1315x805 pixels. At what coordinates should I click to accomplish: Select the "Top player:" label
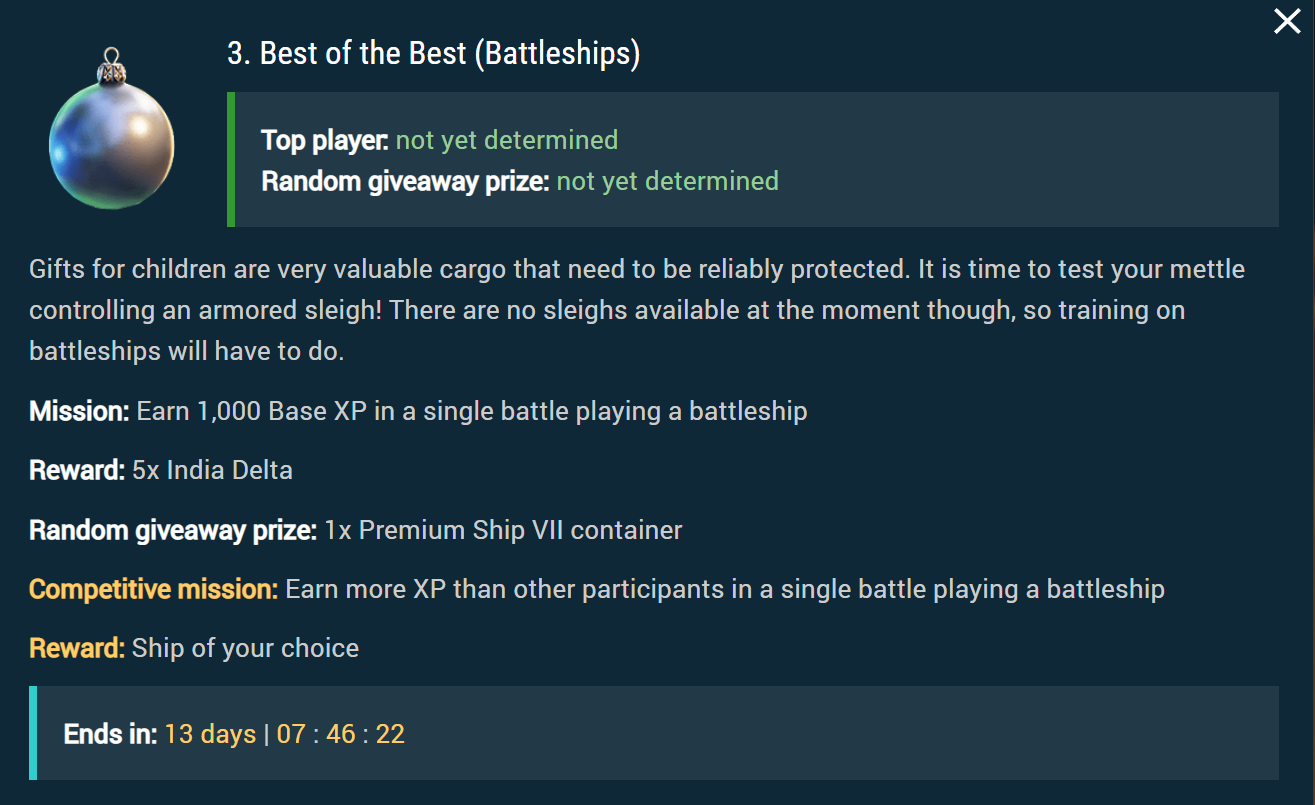point(324,140)
